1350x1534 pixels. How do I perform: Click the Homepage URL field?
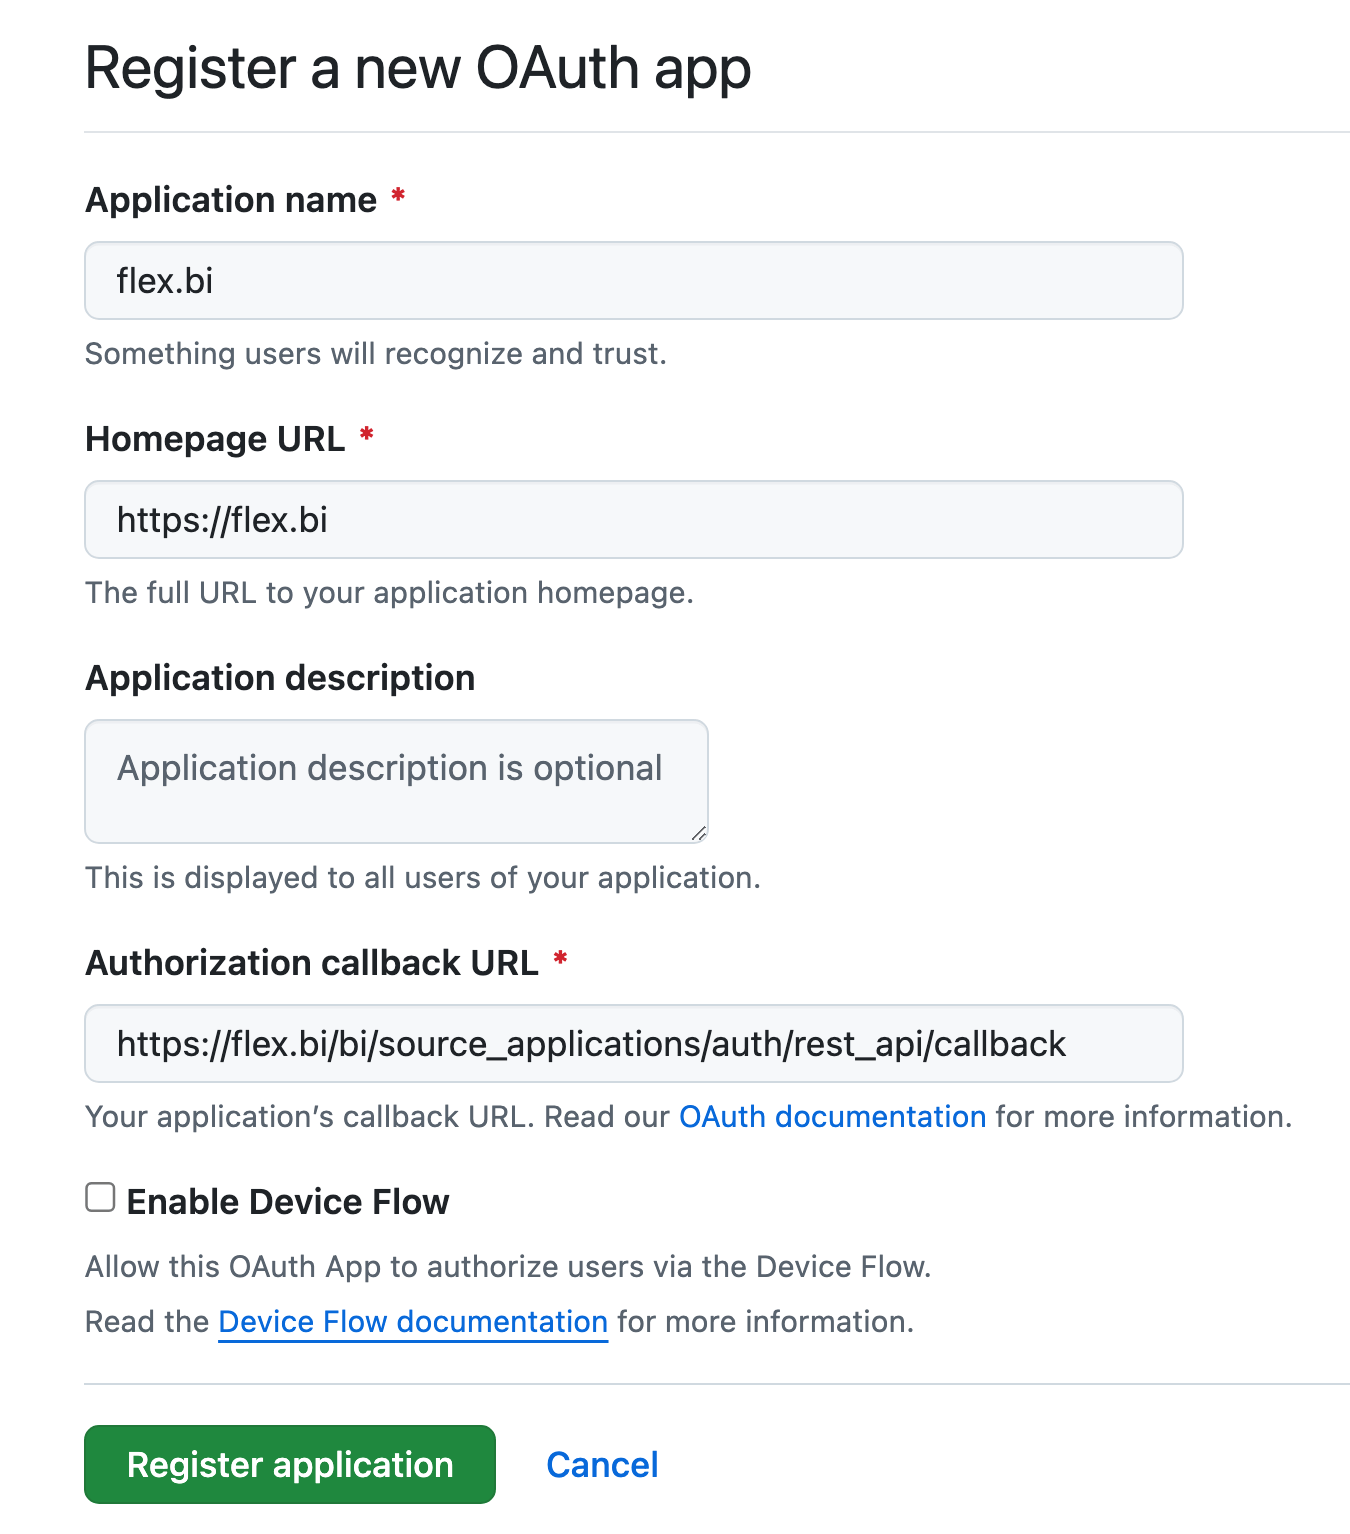(633, 519)
